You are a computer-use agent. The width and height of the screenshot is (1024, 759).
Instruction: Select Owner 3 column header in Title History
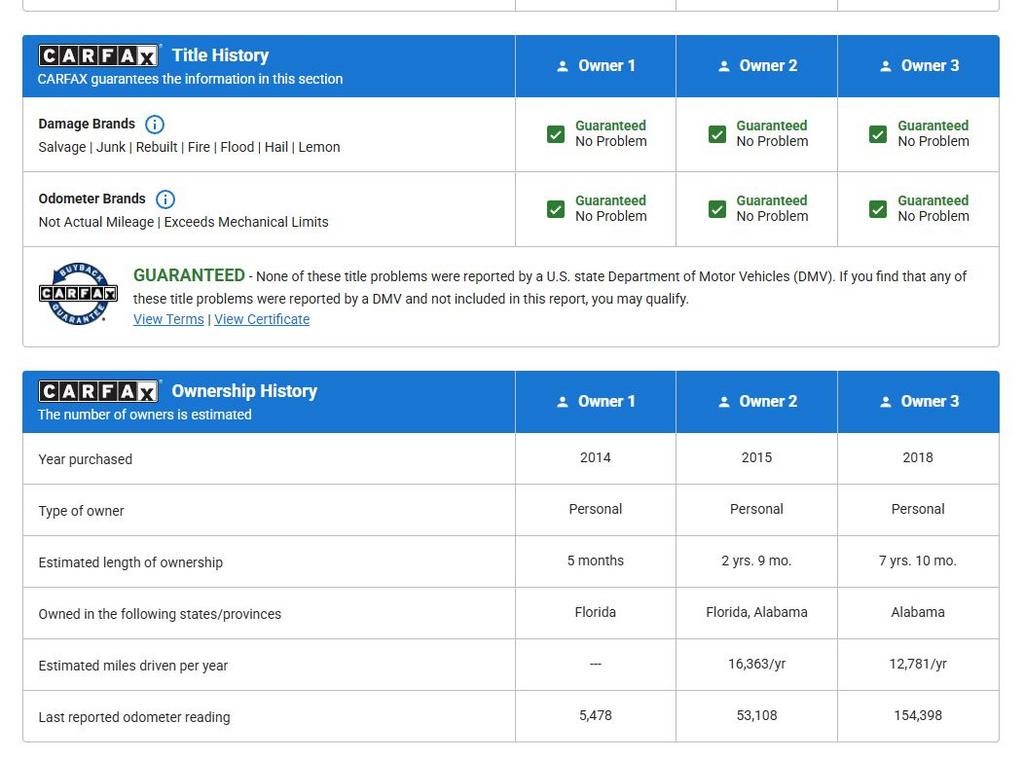click(x=918, y=66)
